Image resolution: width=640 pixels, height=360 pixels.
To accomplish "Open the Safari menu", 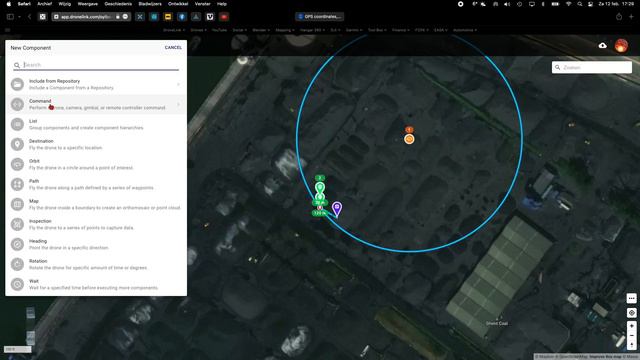I will [x=24, y=4].
